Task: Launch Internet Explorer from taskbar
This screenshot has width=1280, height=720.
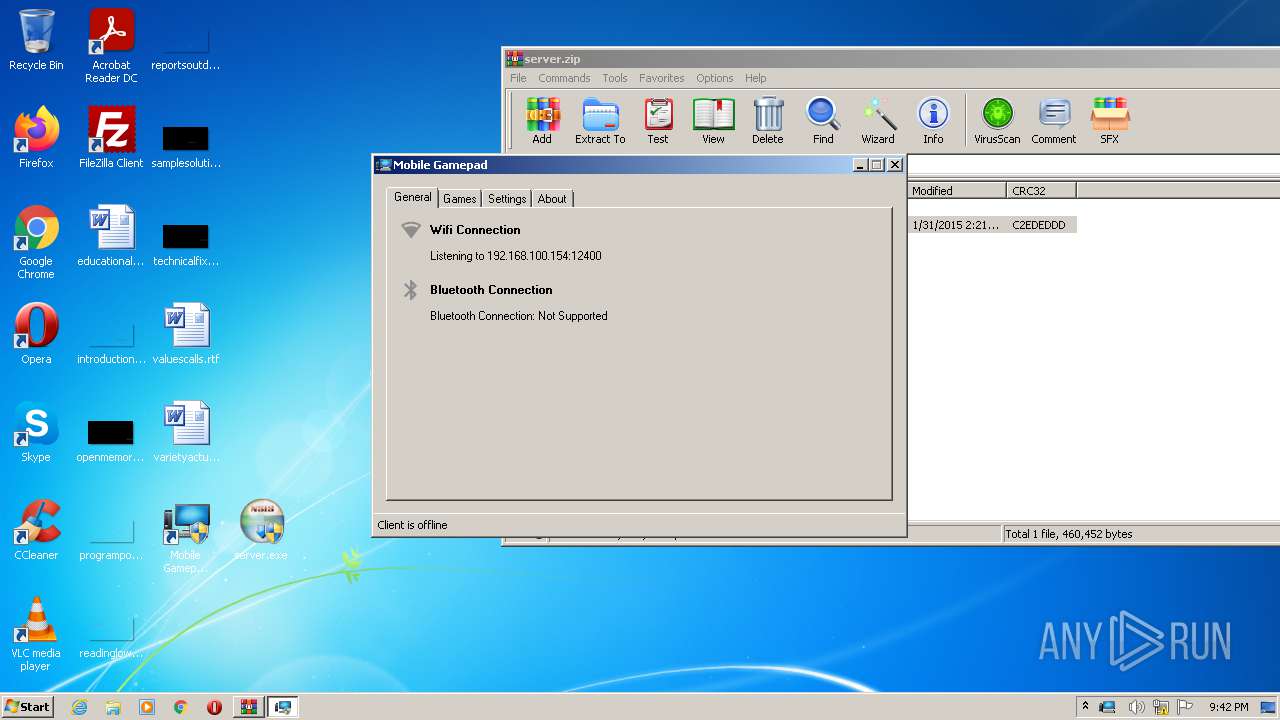Action: [x=79, y=707]
